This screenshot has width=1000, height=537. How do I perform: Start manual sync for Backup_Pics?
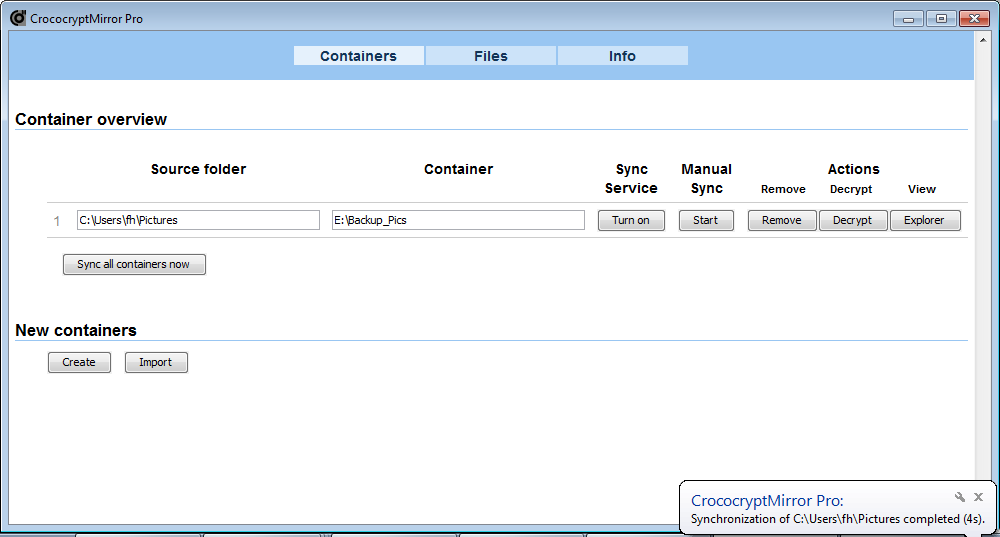coord(706,220)
